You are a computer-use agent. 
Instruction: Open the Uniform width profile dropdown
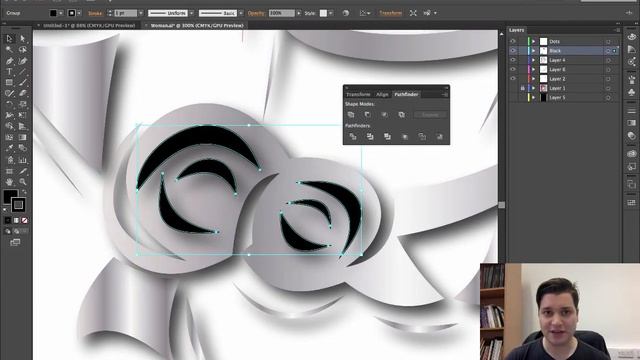(191, 13)
